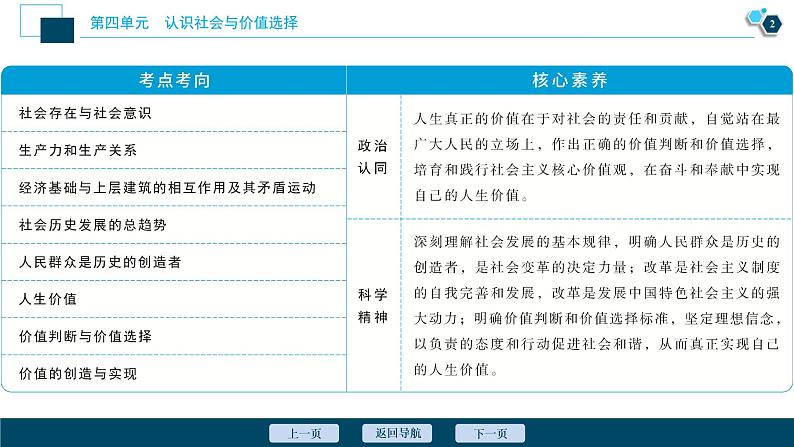Click the row 价值判断与价值选择
Viewport: 794px width, 447px height.
(174, 336)
